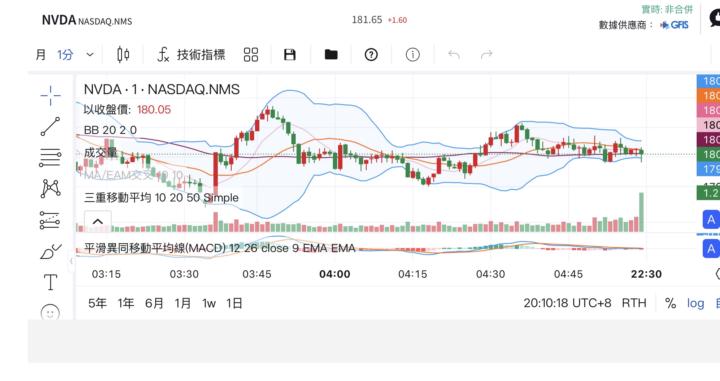
Task: Set range to 5年
Action: pyautogui.click(x=97, y=303)
